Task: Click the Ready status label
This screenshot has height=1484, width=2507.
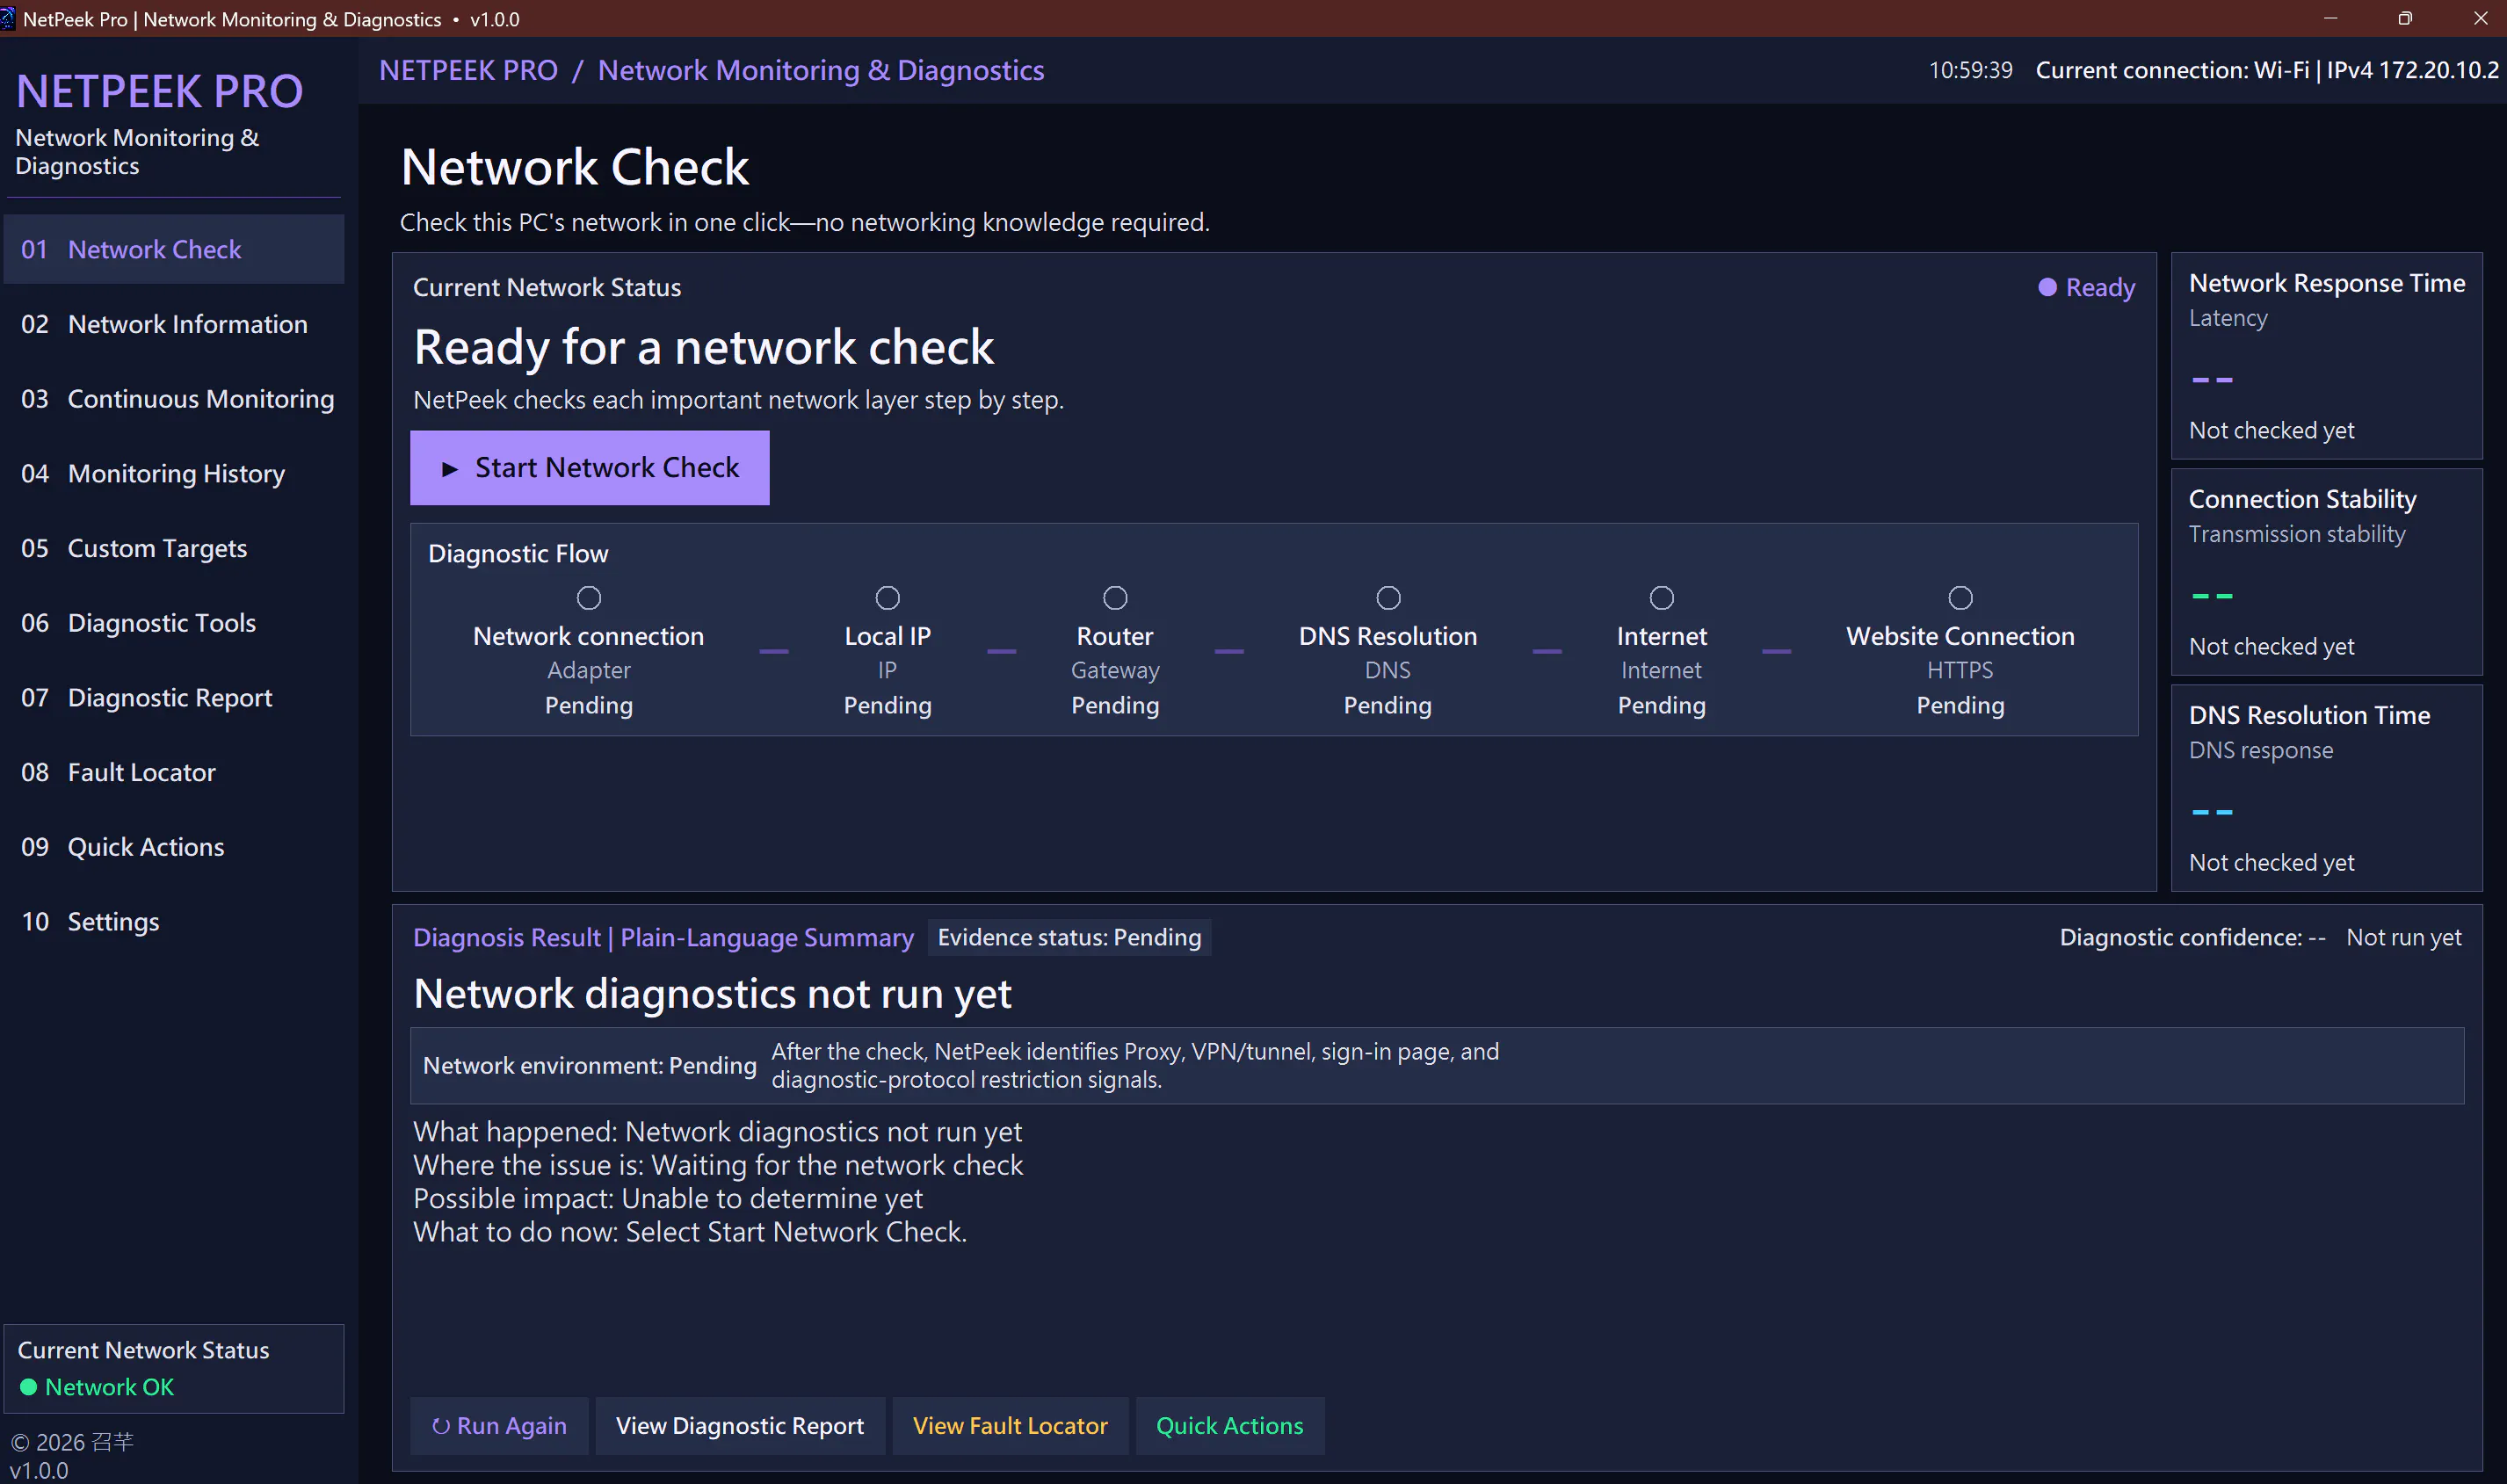Action: click(x=2100, y=288)
